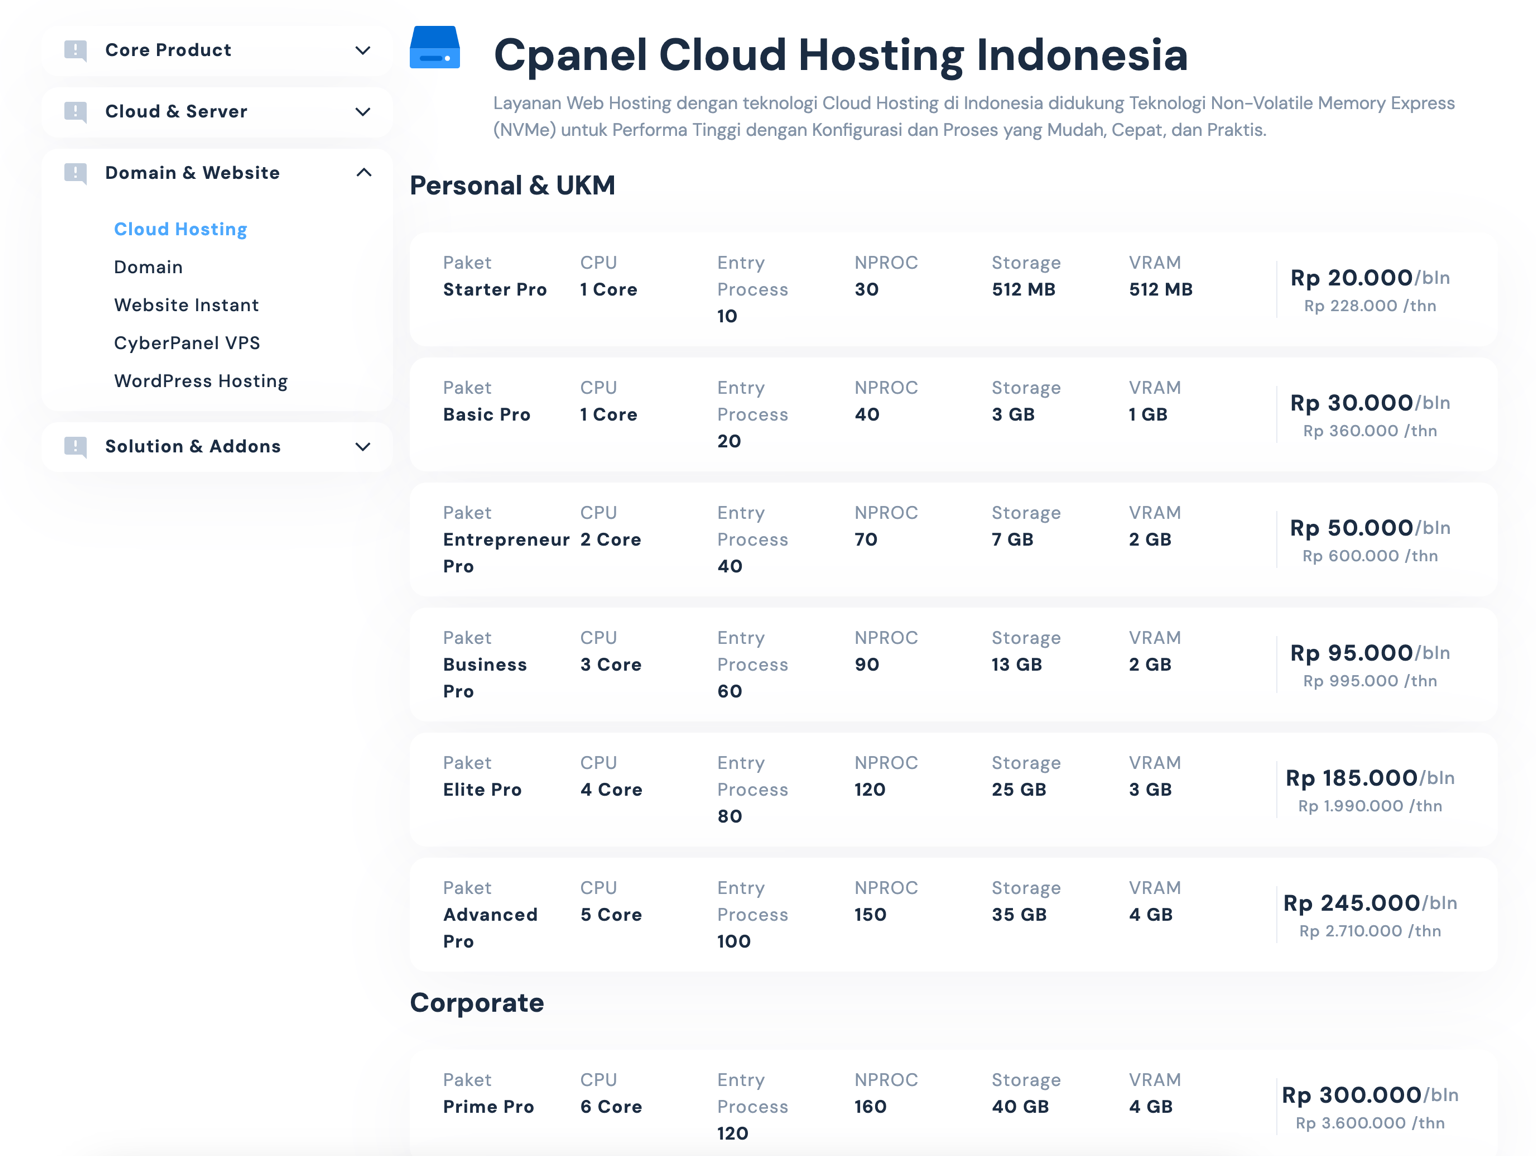Click the Rp 300.000/bln price
This screenshot has width=1536, height=1156.
pos(1370,1095)
